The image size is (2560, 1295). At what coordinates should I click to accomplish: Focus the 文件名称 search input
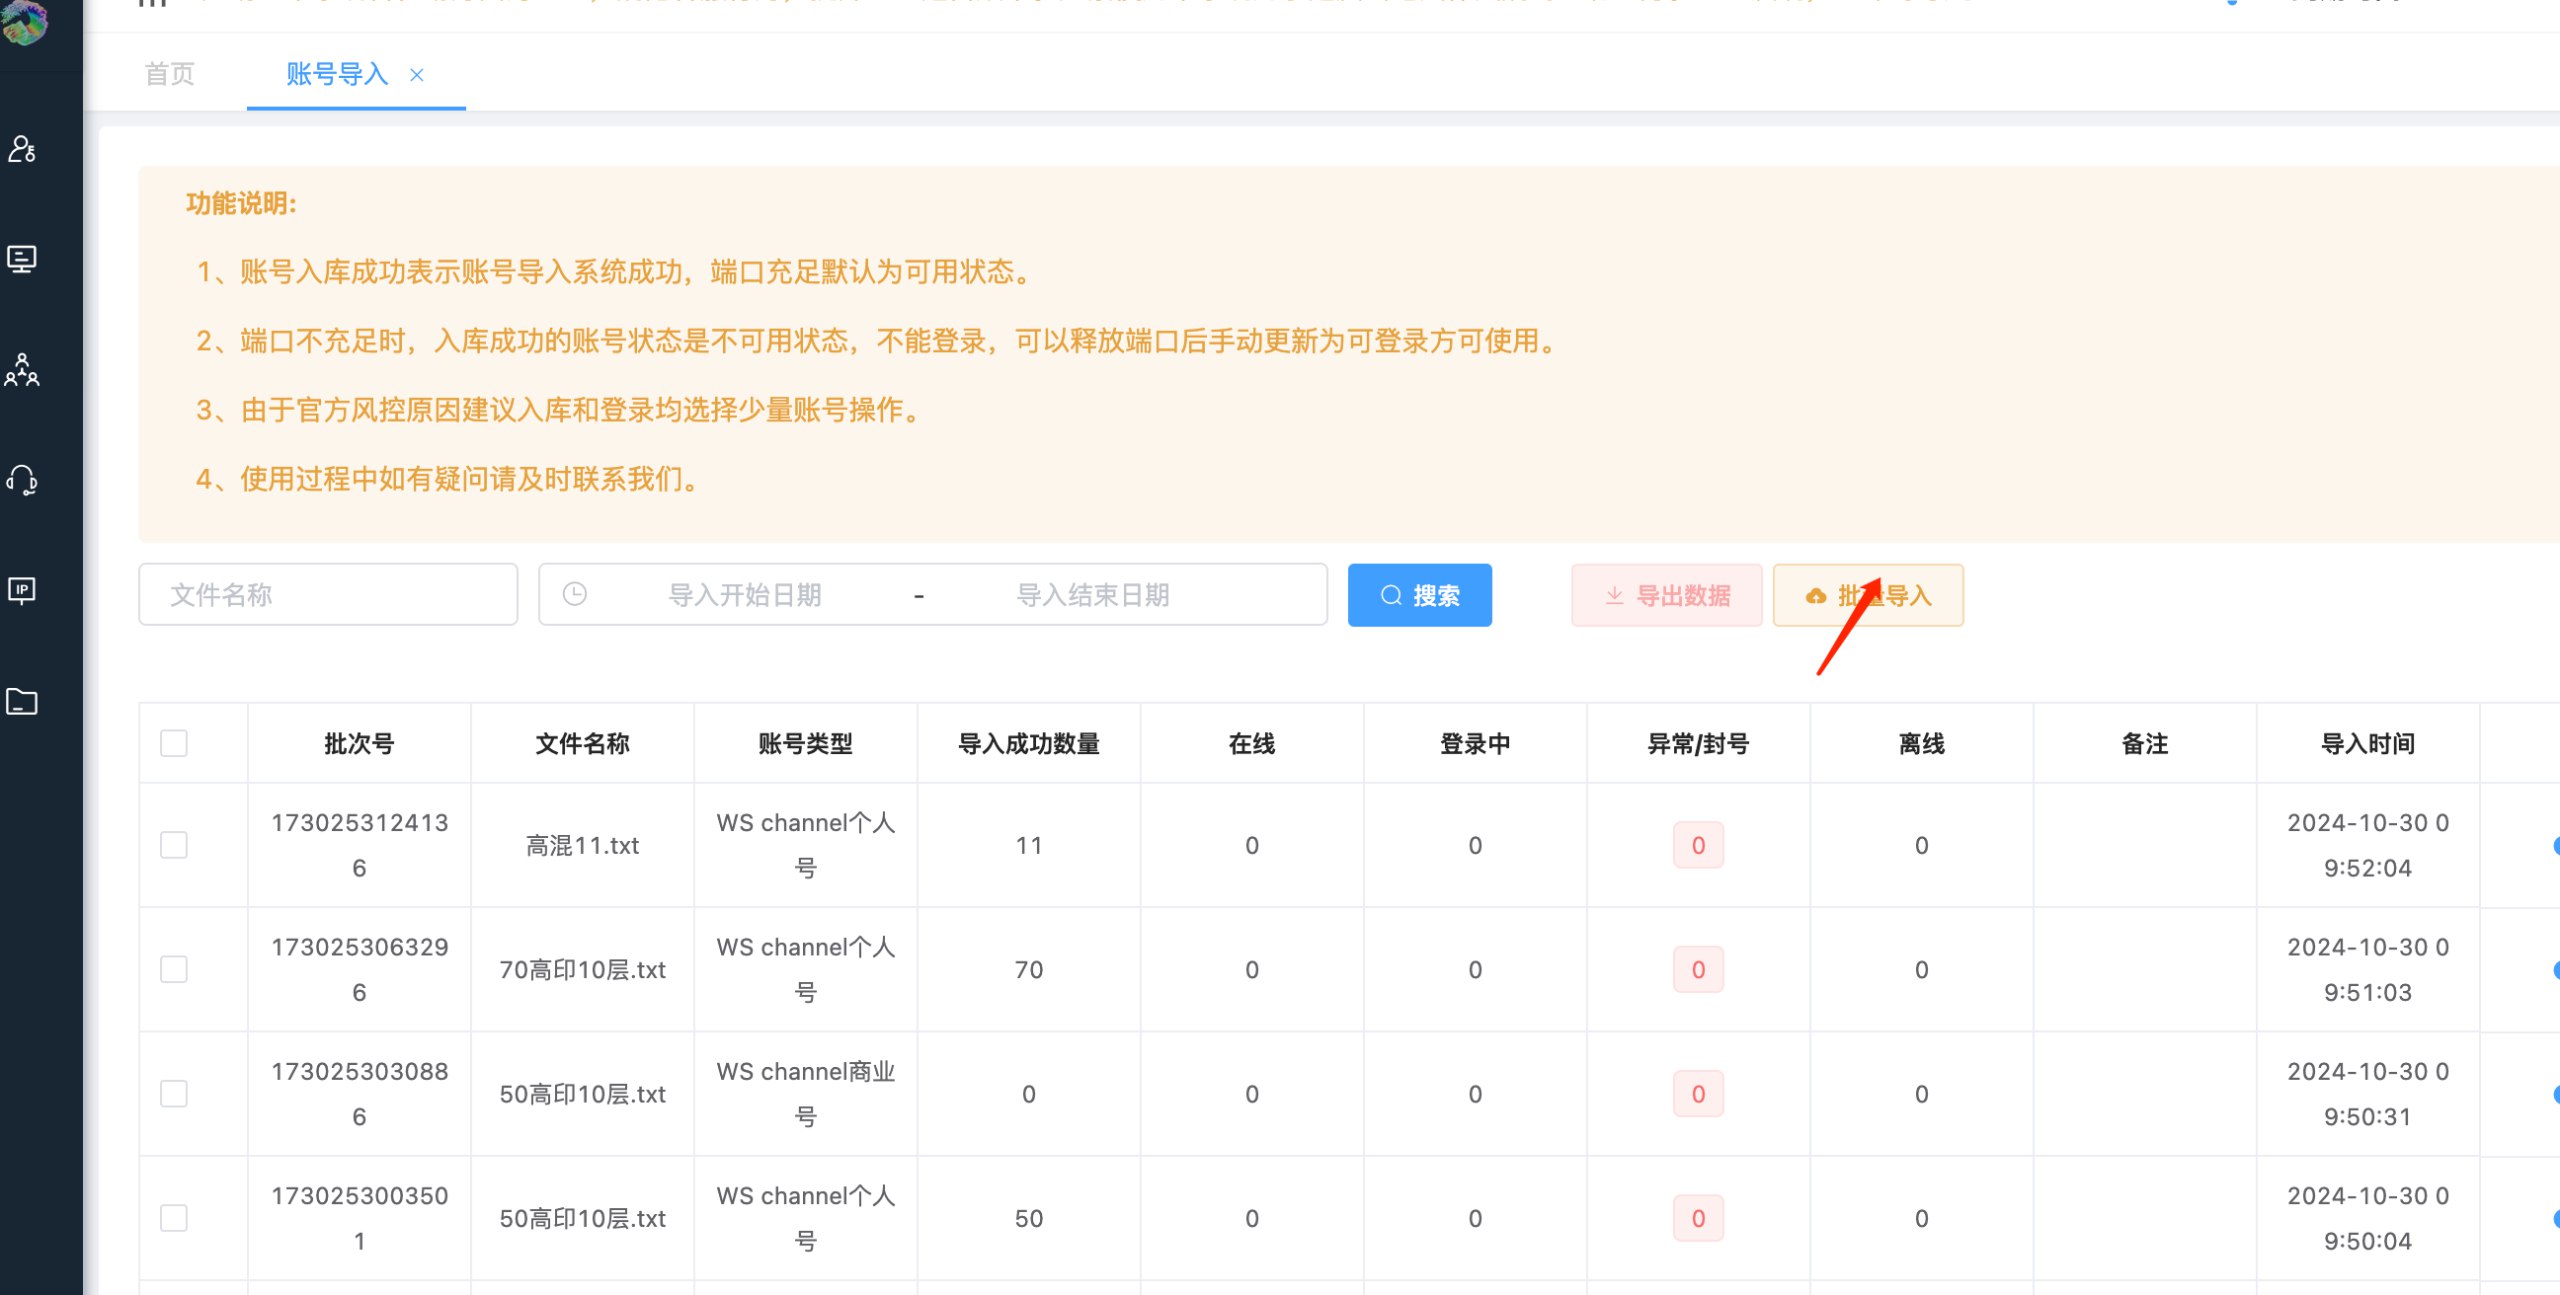328,595
